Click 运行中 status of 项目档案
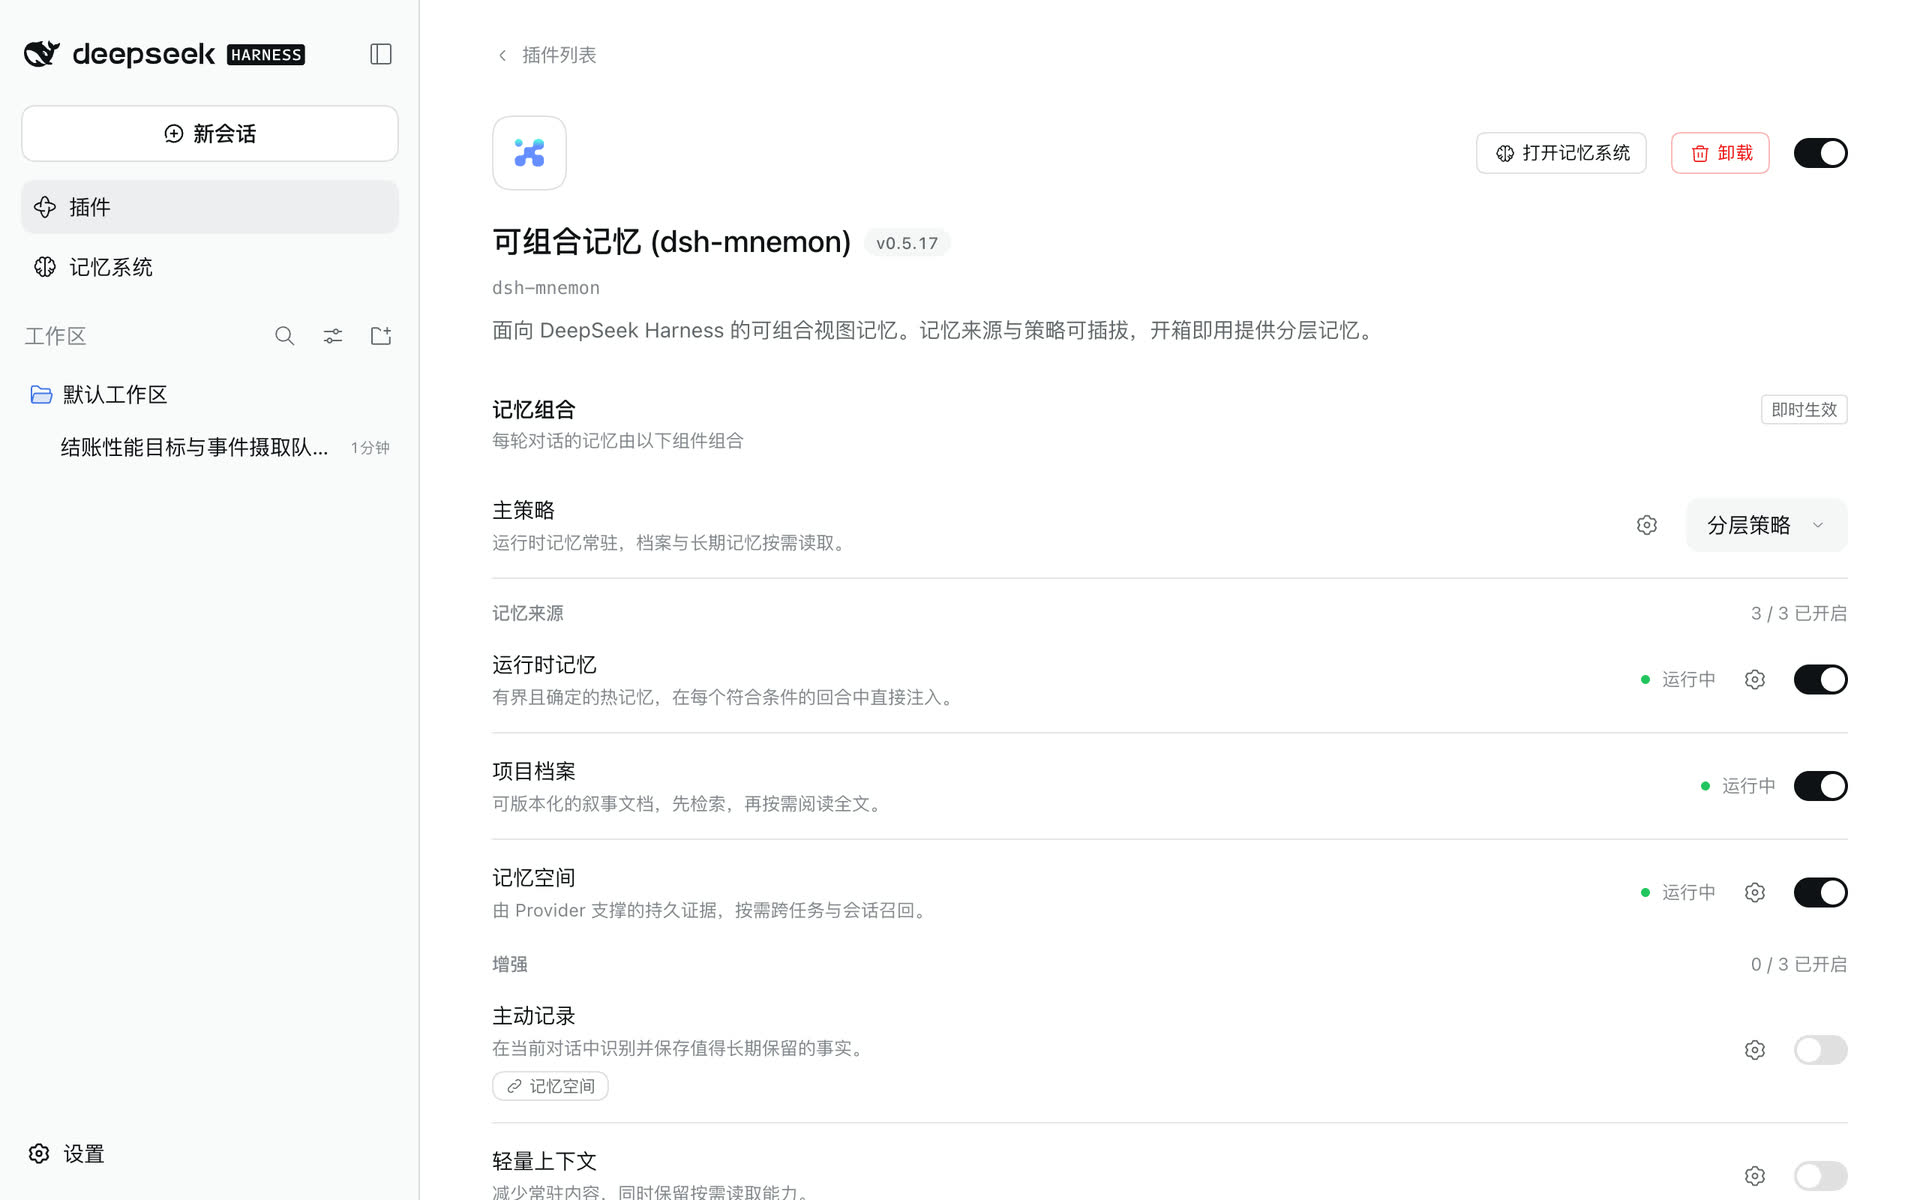 1738,786
